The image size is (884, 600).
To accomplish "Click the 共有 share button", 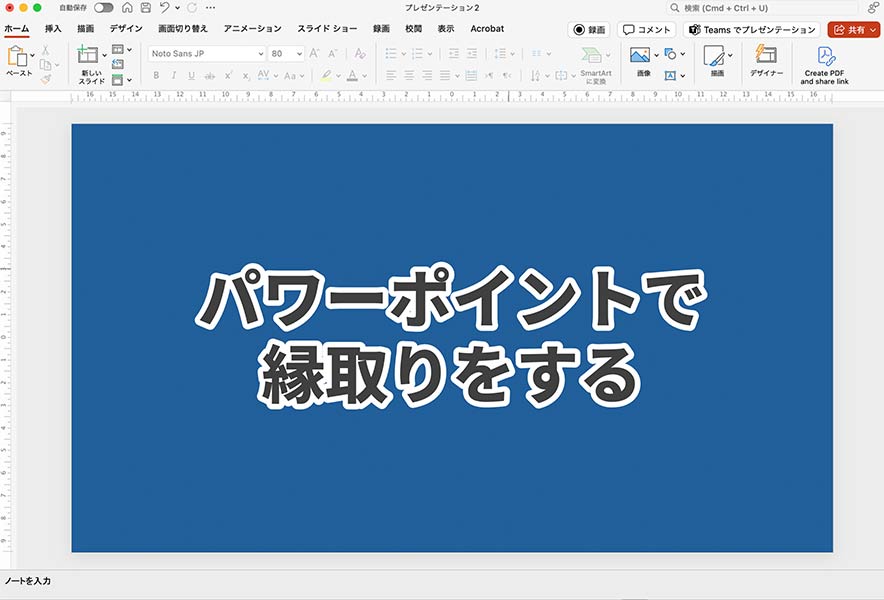I will [x=852, y=29].
